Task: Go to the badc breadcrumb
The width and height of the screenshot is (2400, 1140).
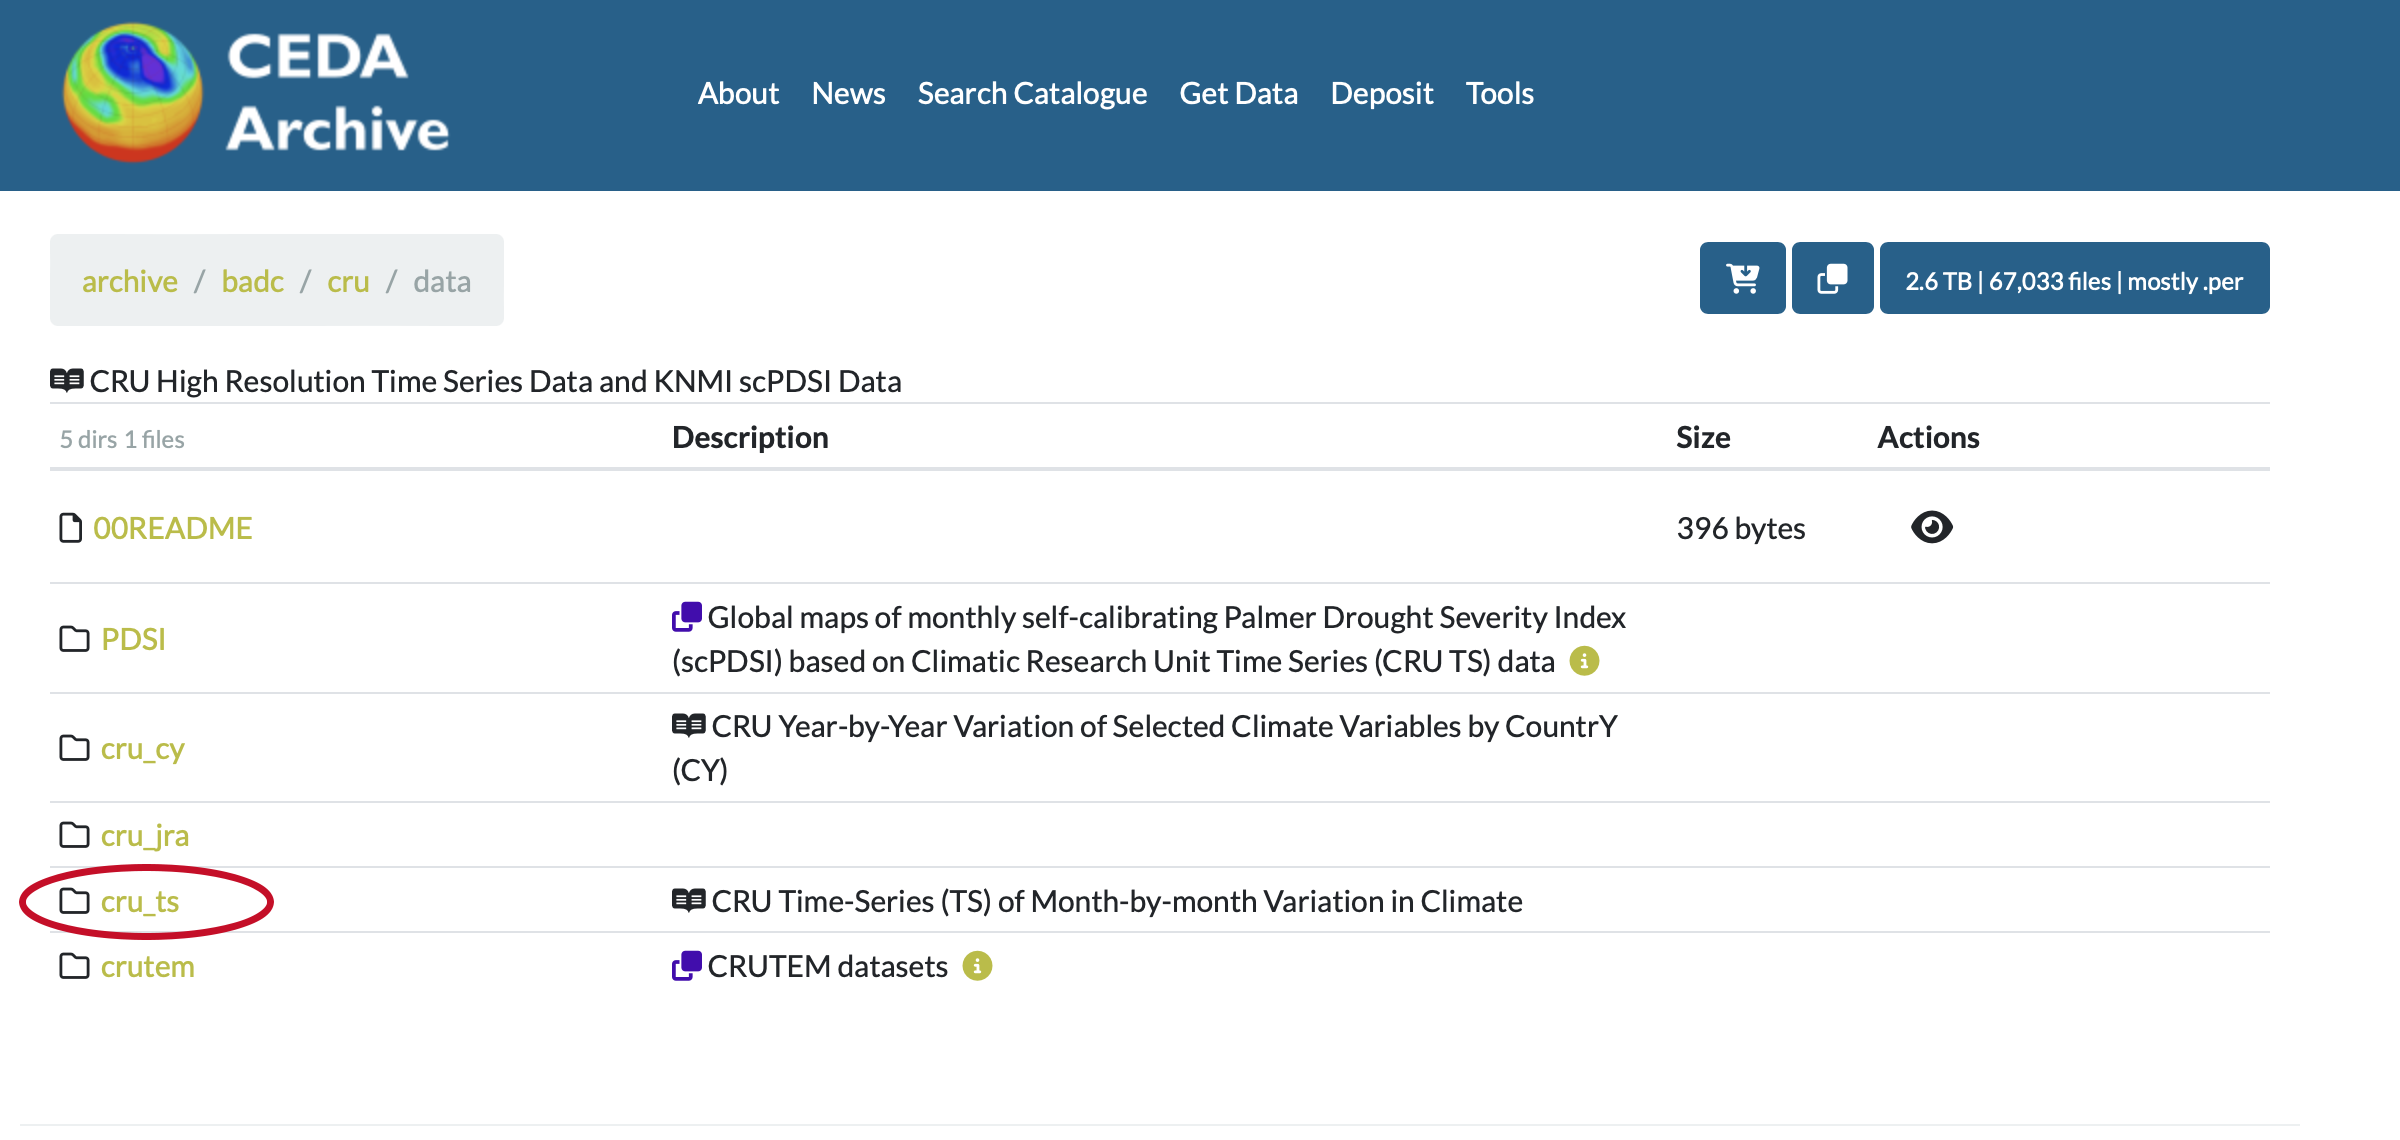Action: [x=252, y=282]
